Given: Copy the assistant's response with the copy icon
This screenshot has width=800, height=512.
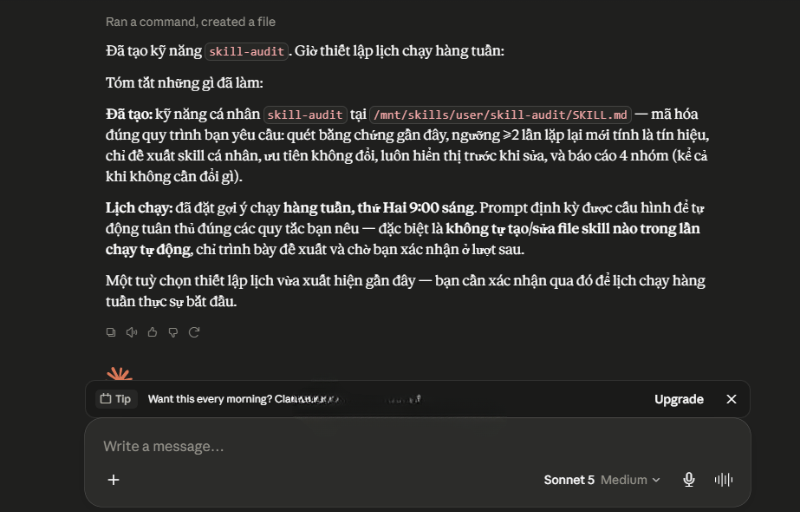Looking at the screenshot, I should (111, 332).
